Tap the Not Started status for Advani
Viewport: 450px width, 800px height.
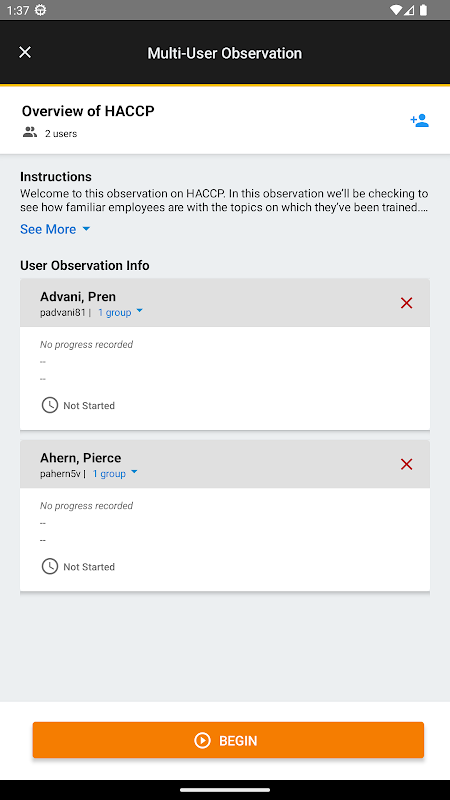click(x=89, y=406)
